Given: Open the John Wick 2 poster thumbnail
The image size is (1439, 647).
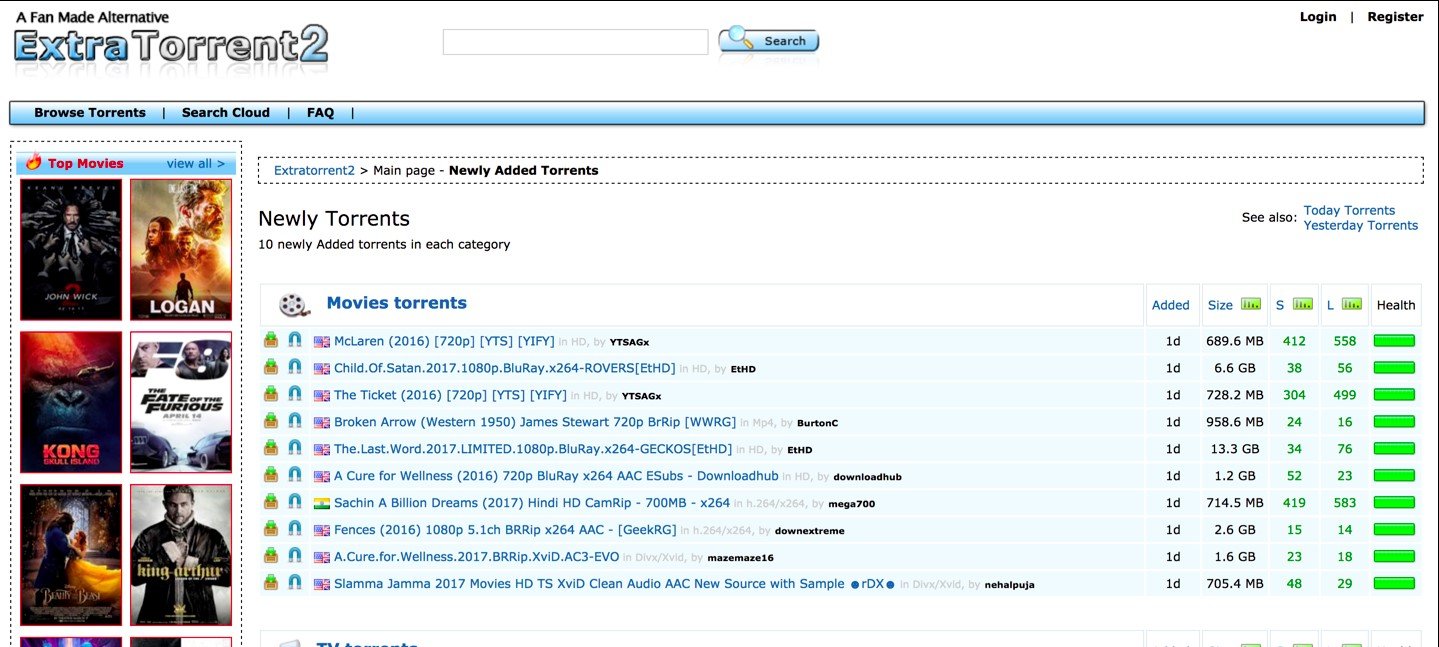Looking at the screenshot, I should coord(71,250).
